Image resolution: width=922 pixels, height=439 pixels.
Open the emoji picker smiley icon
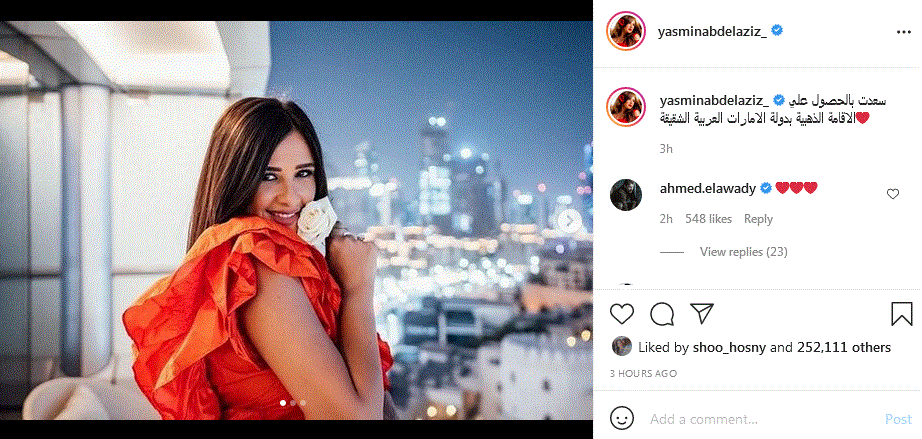coord(622,419)
